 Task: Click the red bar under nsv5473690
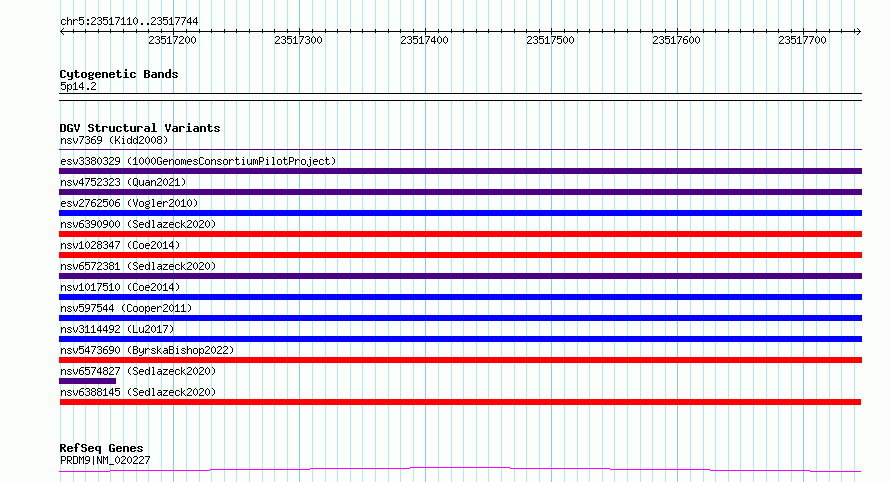pos(460,360)
